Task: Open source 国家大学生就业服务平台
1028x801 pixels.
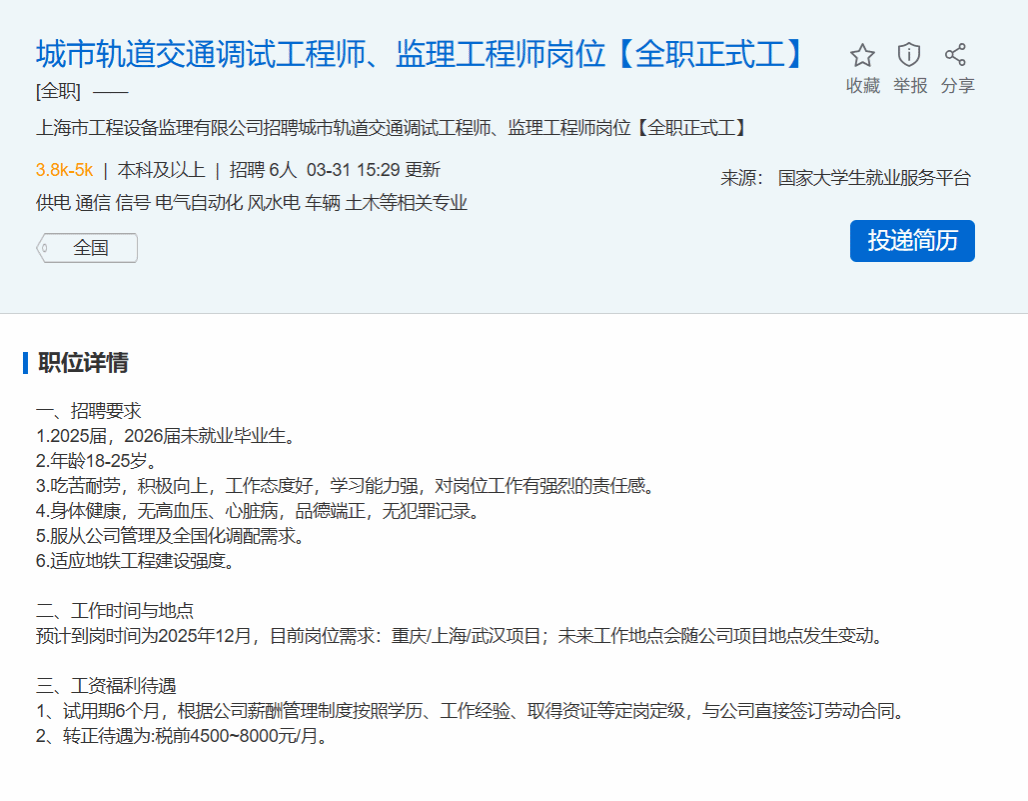Action: (x=874, y=179)
